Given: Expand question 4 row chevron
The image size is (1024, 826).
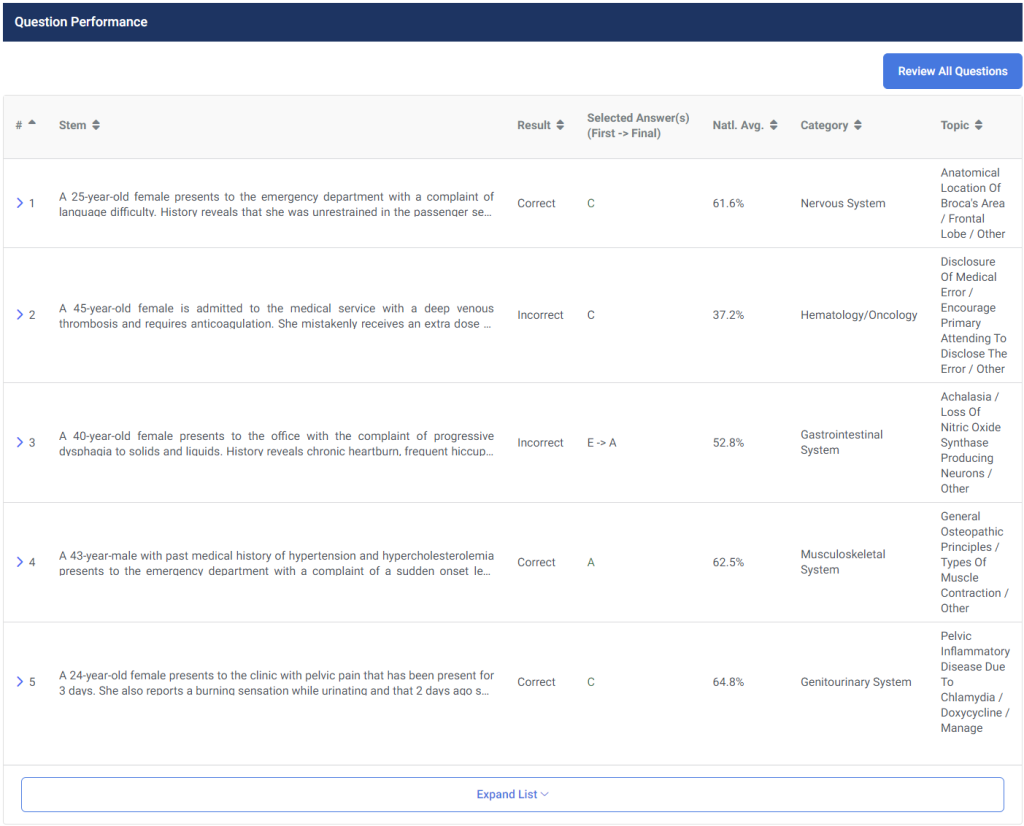Looking at the screenshot, I should (x=20, y=562).
